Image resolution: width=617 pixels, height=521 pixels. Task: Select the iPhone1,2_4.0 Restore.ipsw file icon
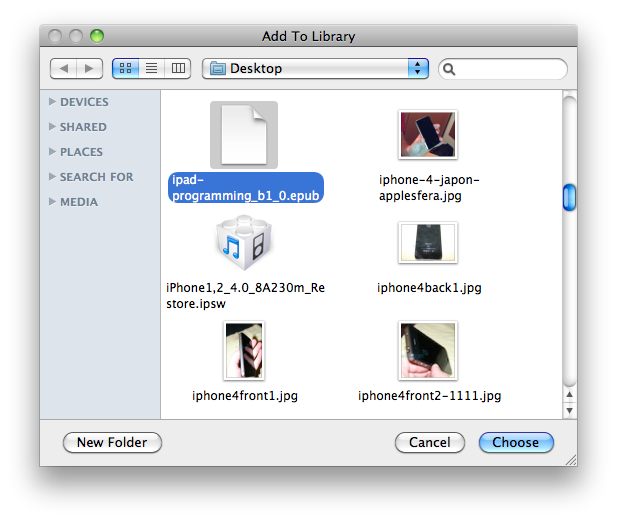244,243
